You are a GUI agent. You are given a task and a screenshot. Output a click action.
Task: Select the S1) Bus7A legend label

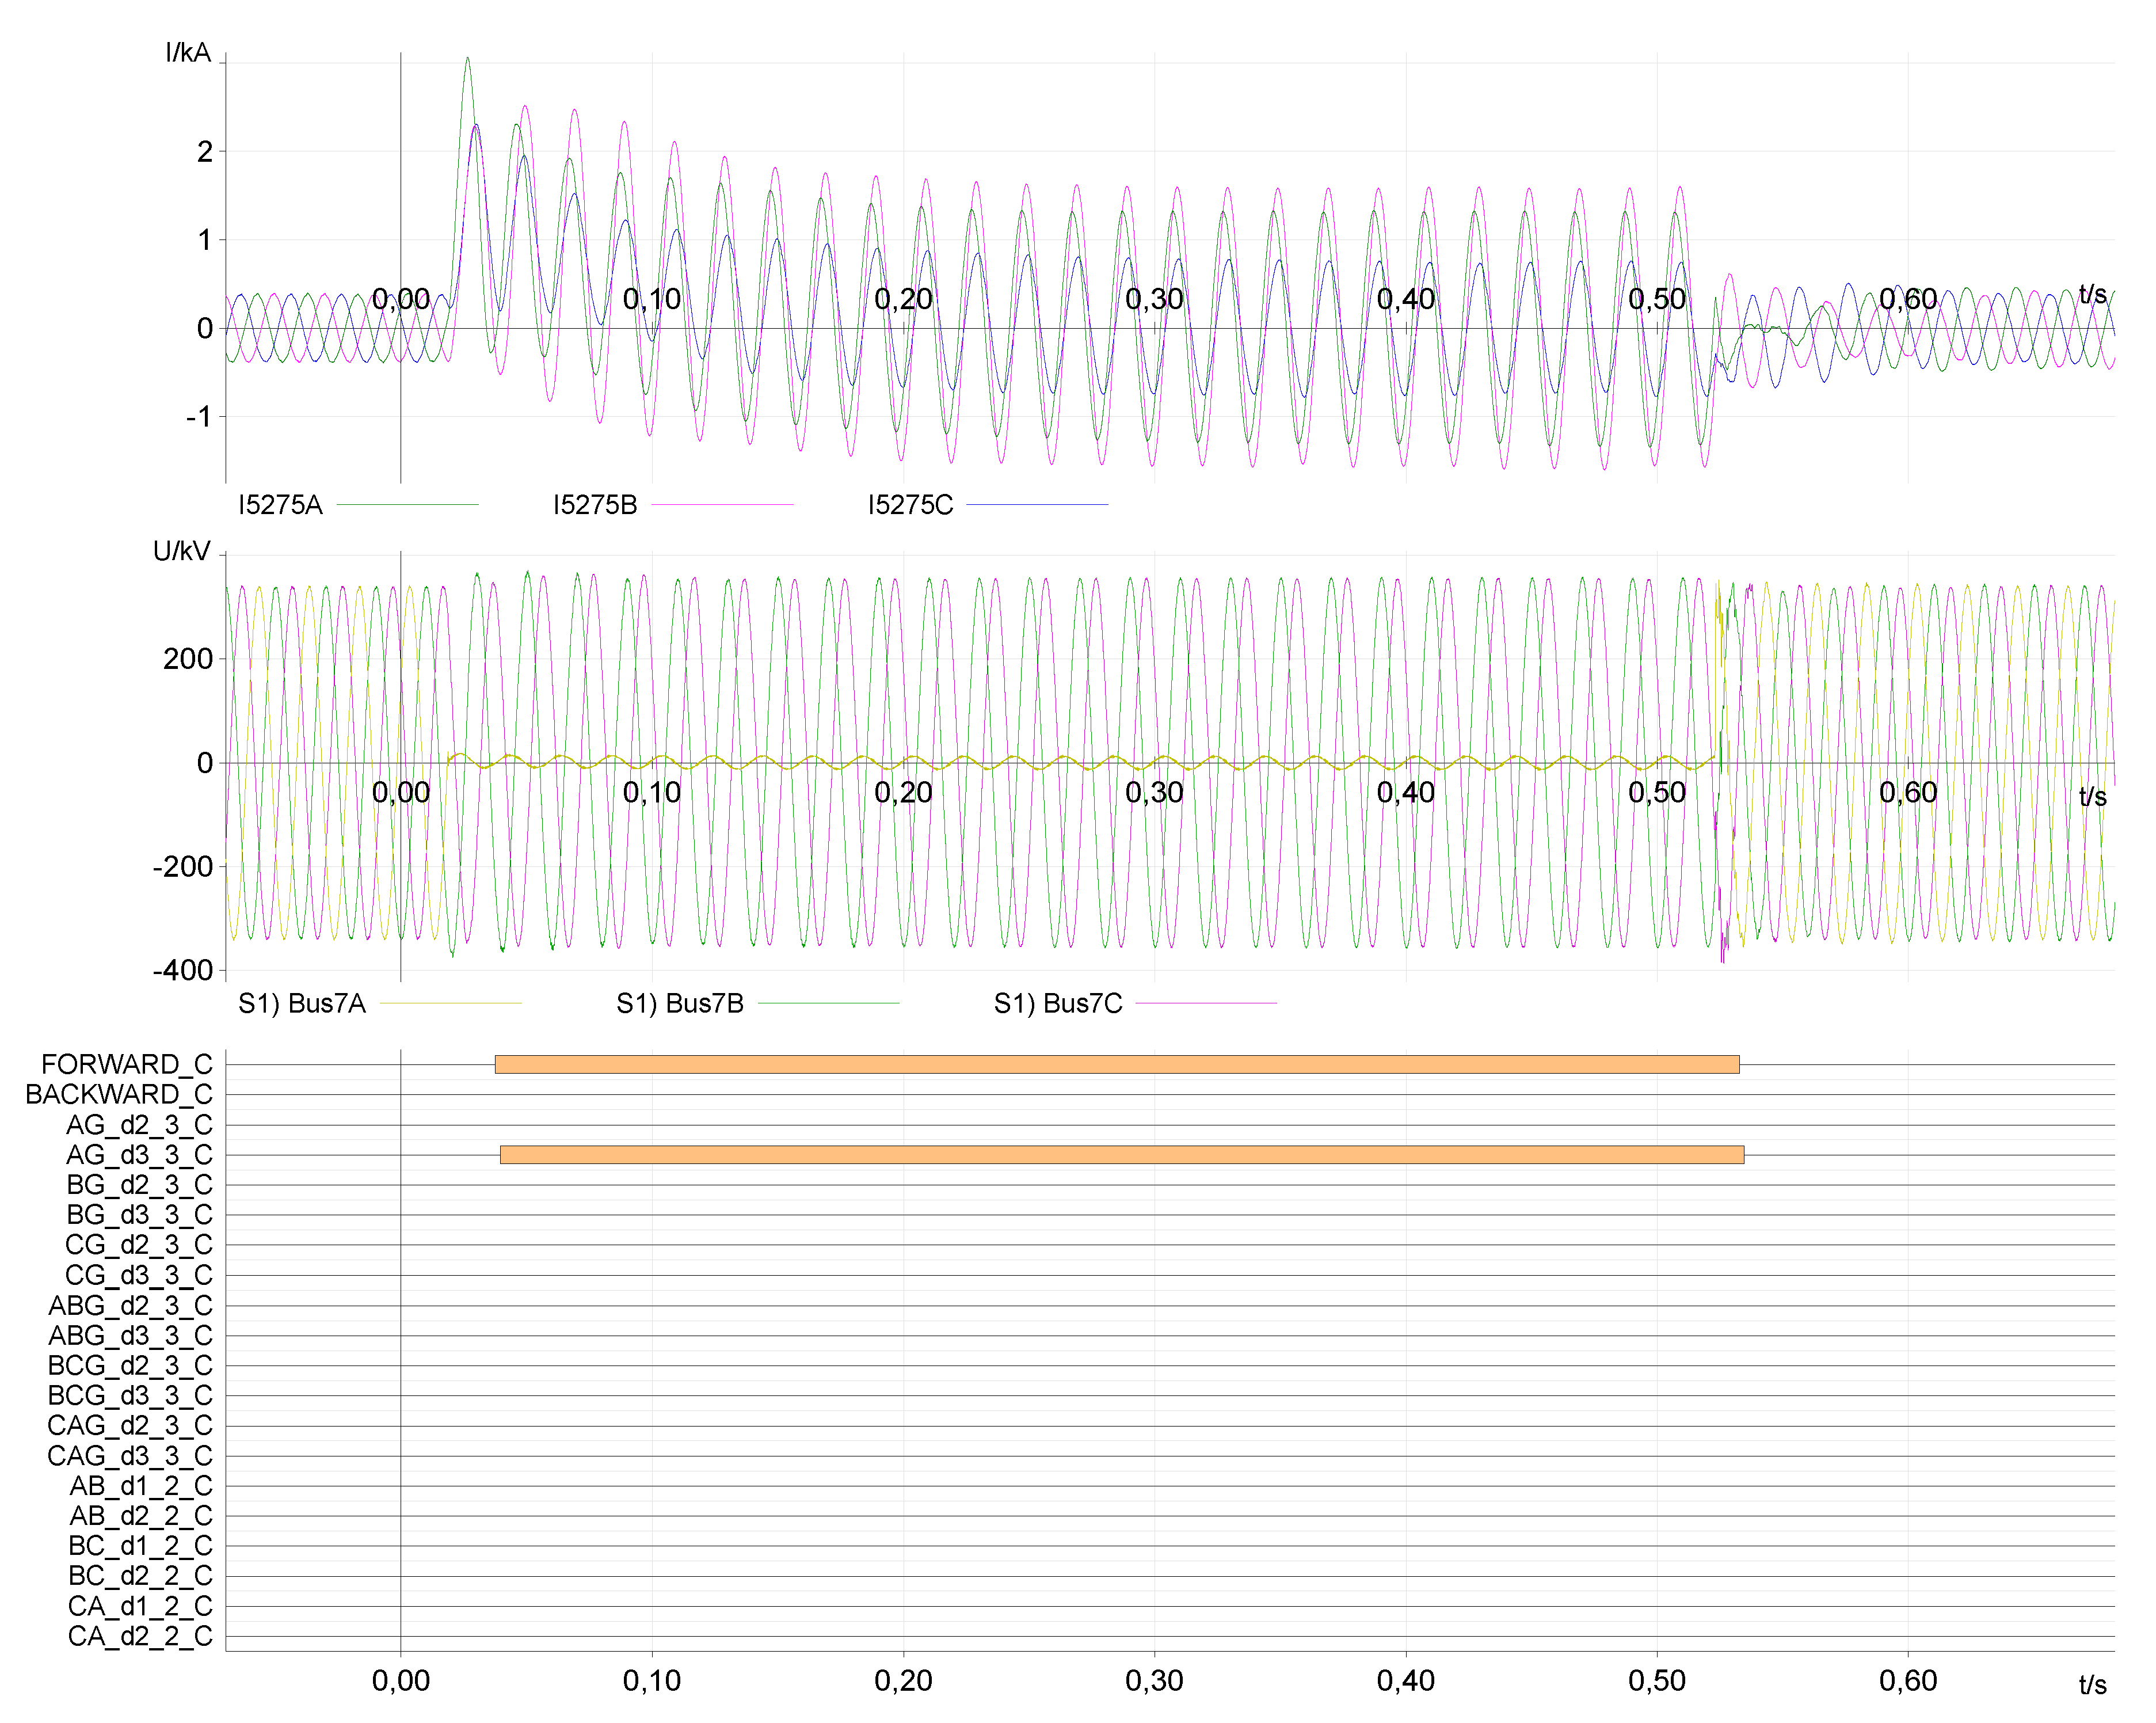302,1003
